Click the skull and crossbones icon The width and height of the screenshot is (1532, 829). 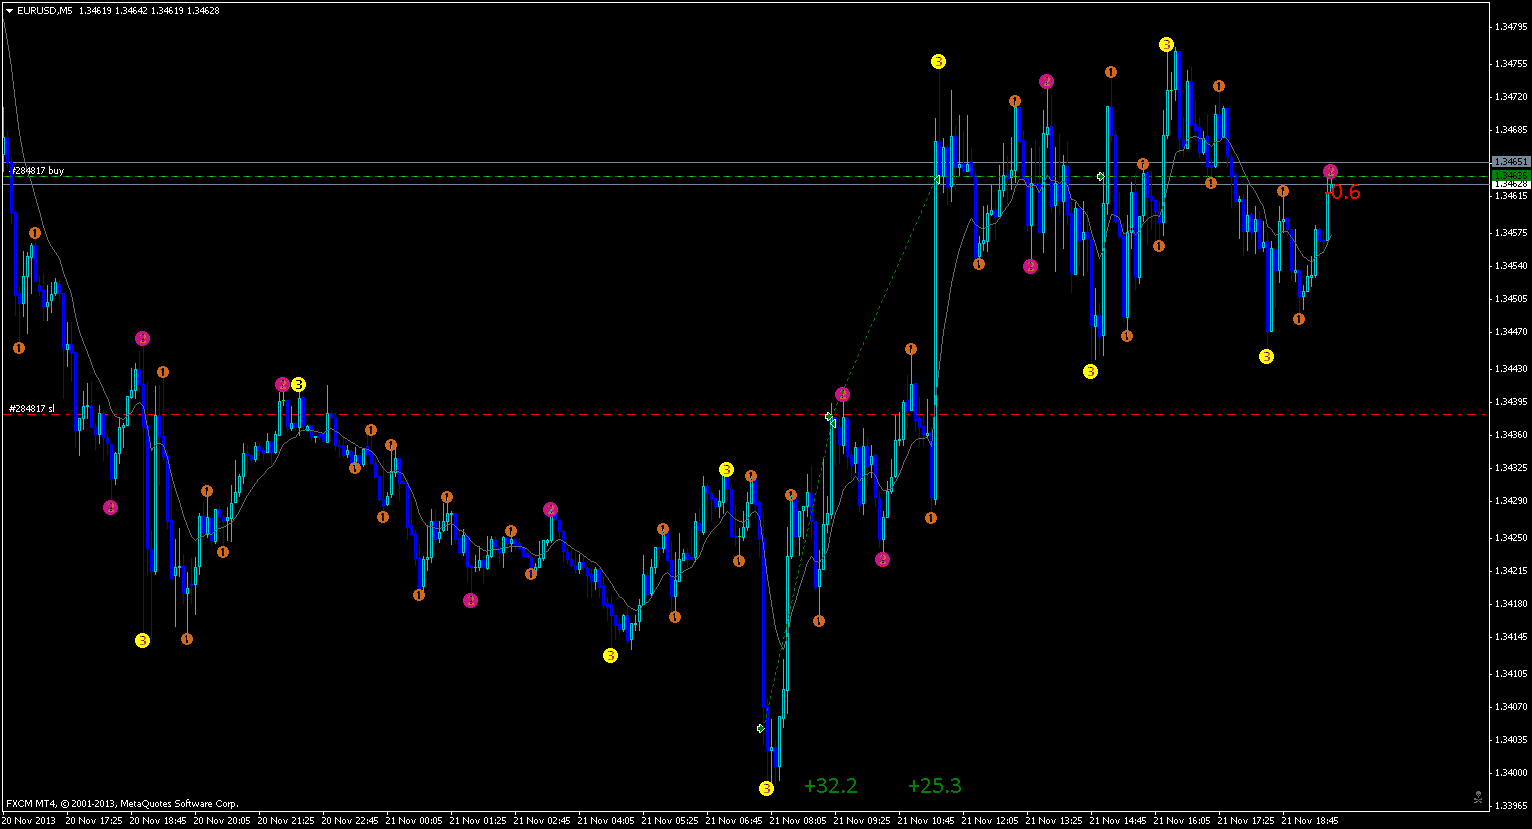pos(1477,797)
